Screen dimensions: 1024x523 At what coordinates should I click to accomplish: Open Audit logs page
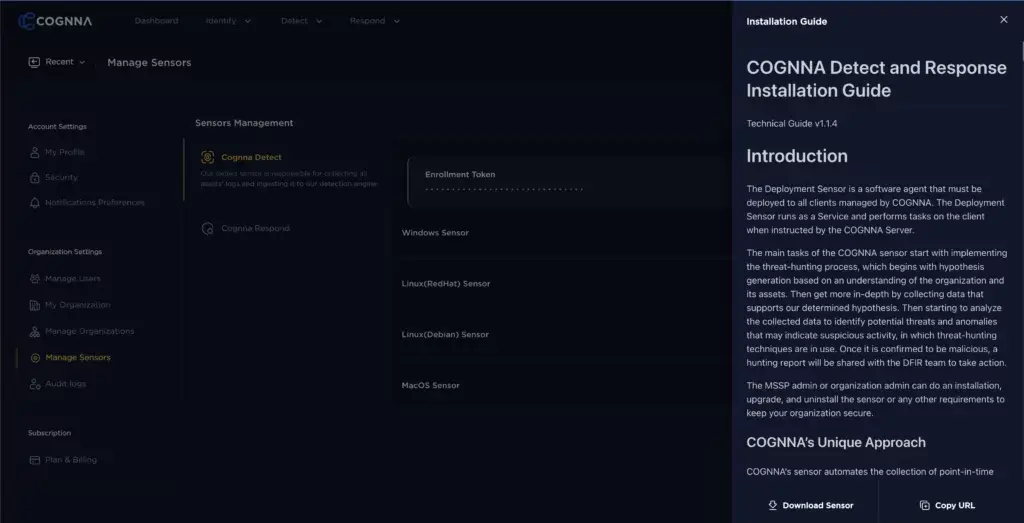65,384
